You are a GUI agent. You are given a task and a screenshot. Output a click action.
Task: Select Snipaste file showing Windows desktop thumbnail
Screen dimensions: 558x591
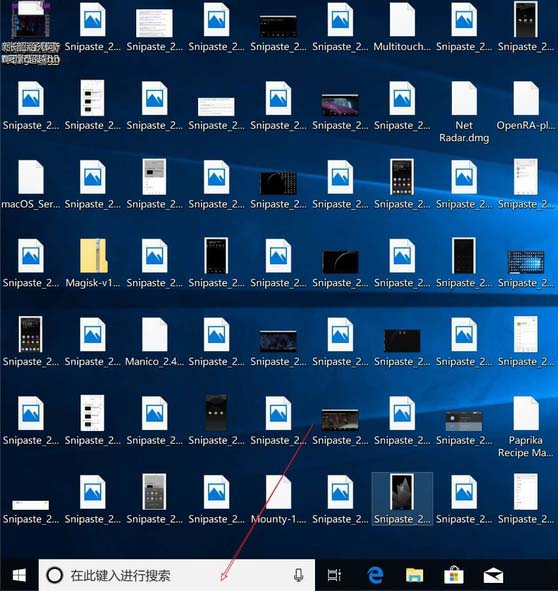click(526, 270)
